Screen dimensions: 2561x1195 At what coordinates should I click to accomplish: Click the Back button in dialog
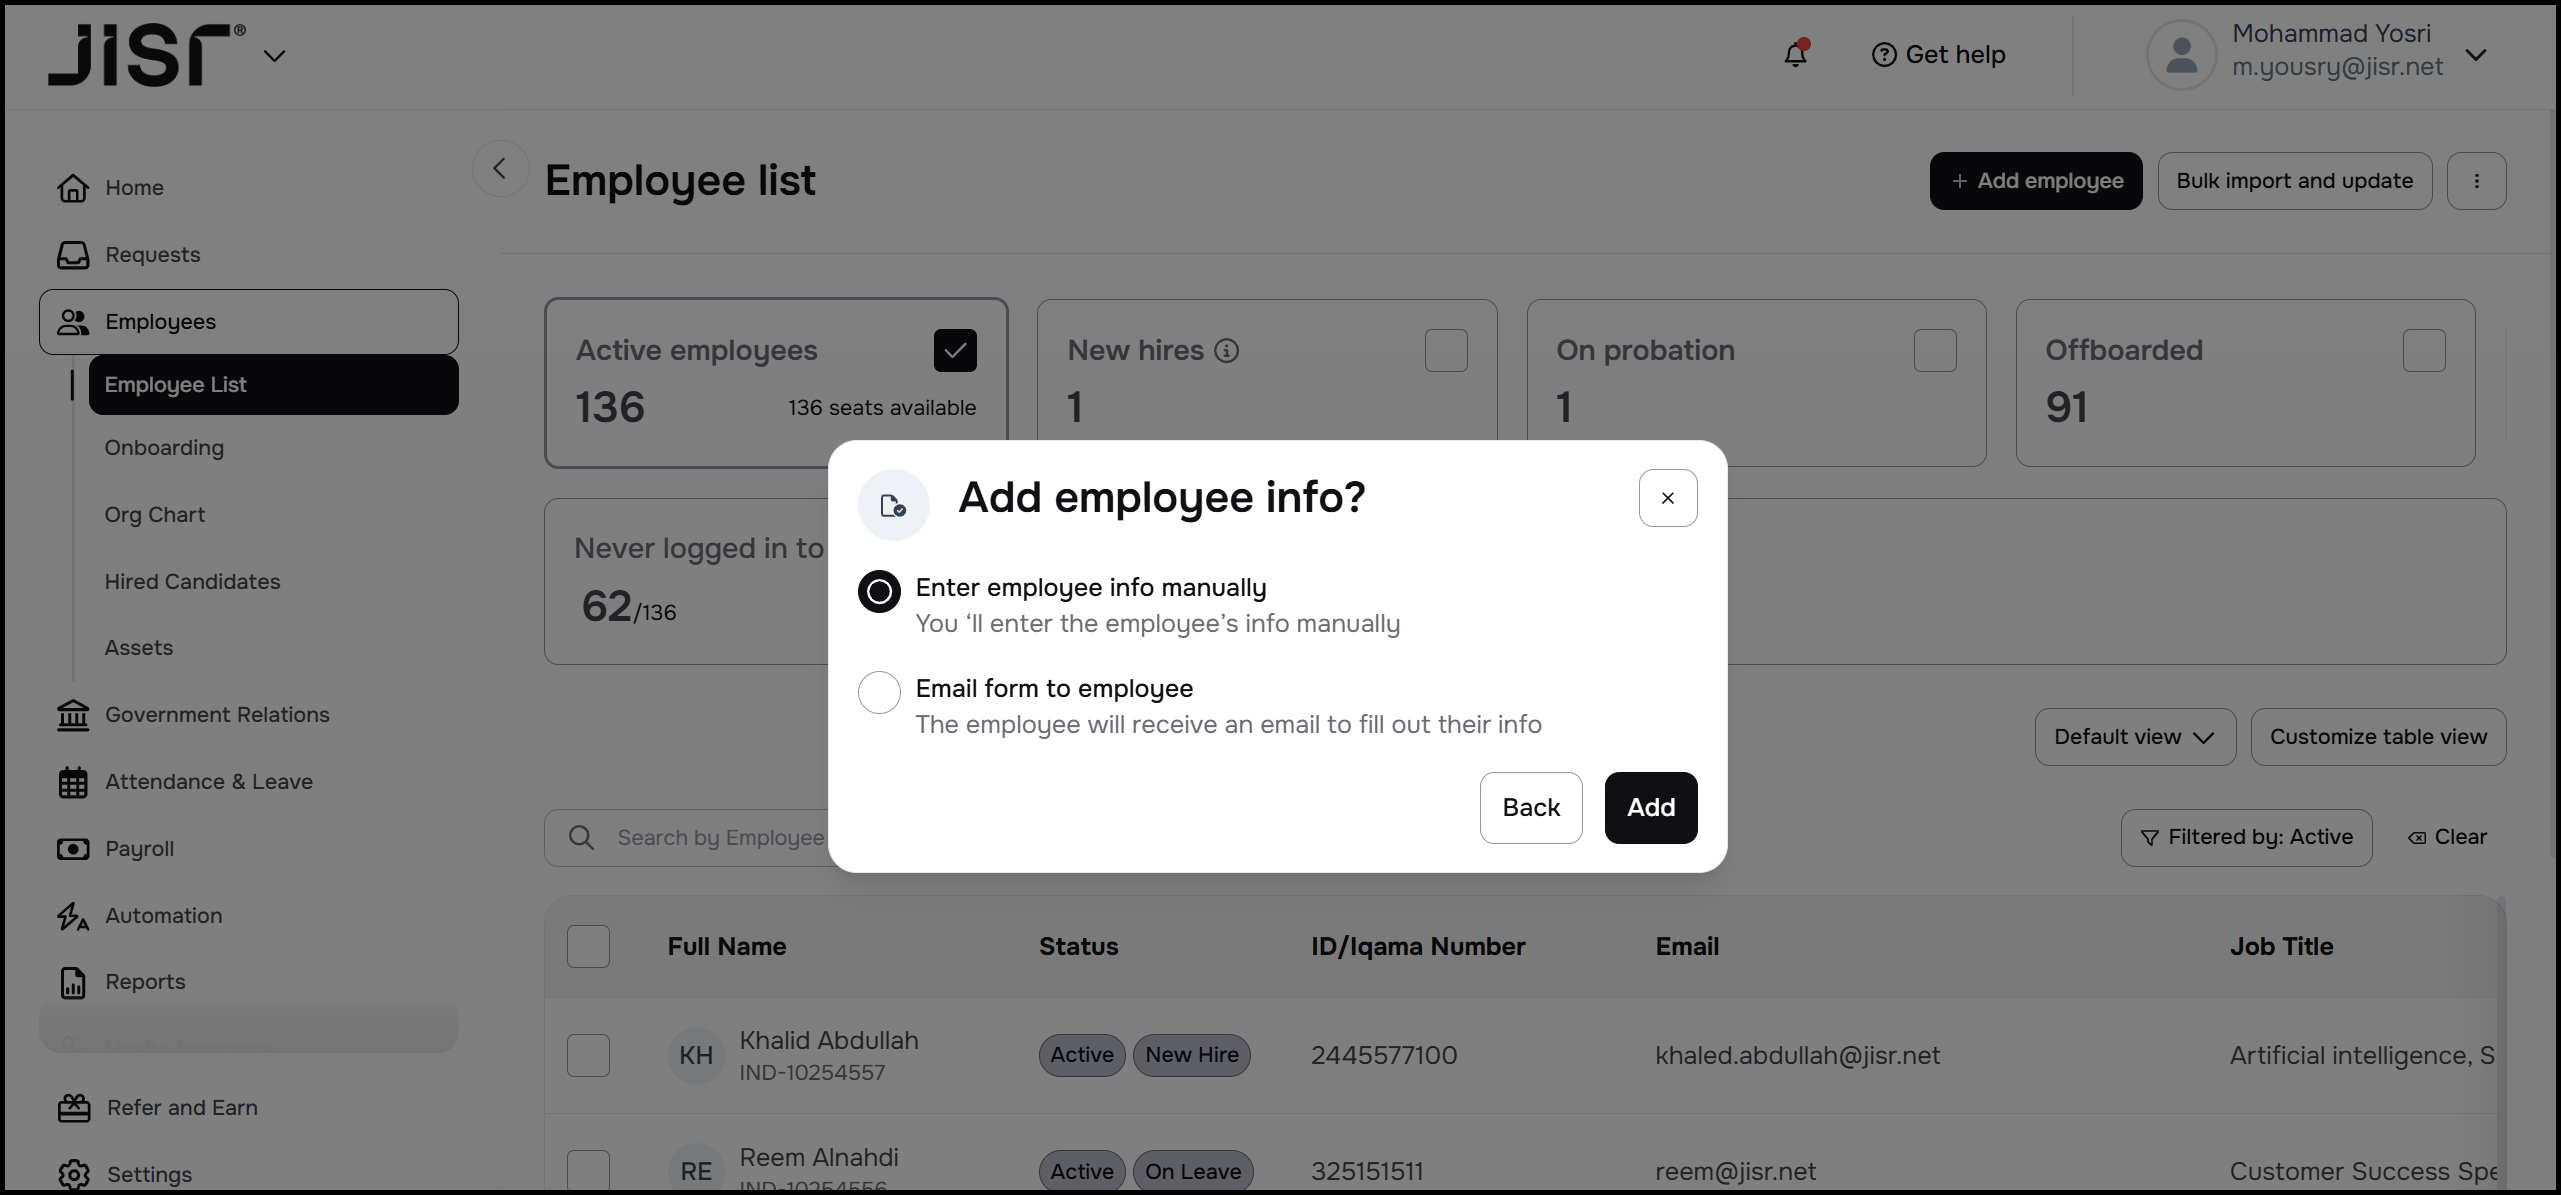pos(1530,807)
